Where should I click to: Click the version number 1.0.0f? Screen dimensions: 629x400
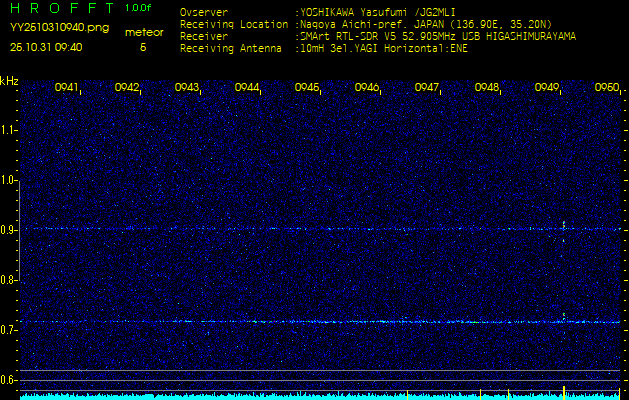tap(139, 8)
